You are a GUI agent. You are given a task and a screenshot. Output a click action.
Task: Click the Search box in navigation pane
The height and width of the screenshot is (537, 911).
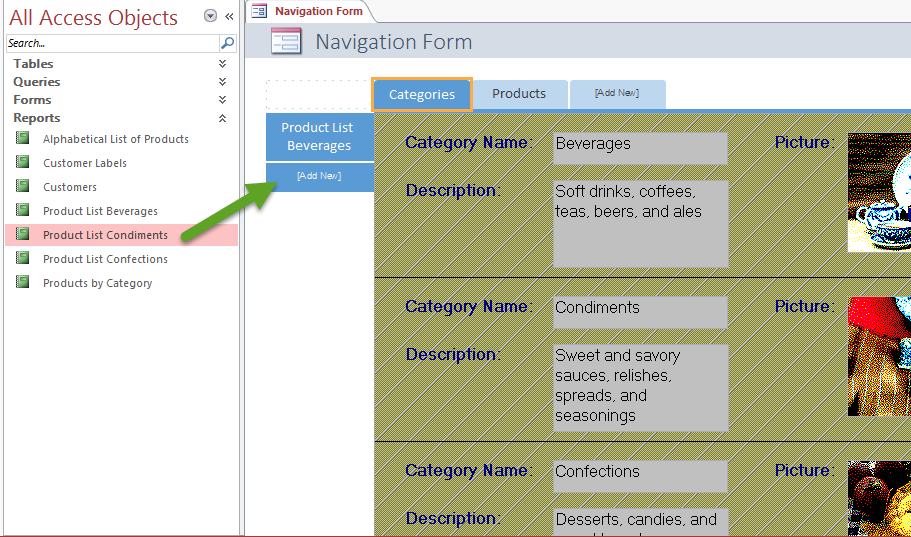[x=110, y=43]
